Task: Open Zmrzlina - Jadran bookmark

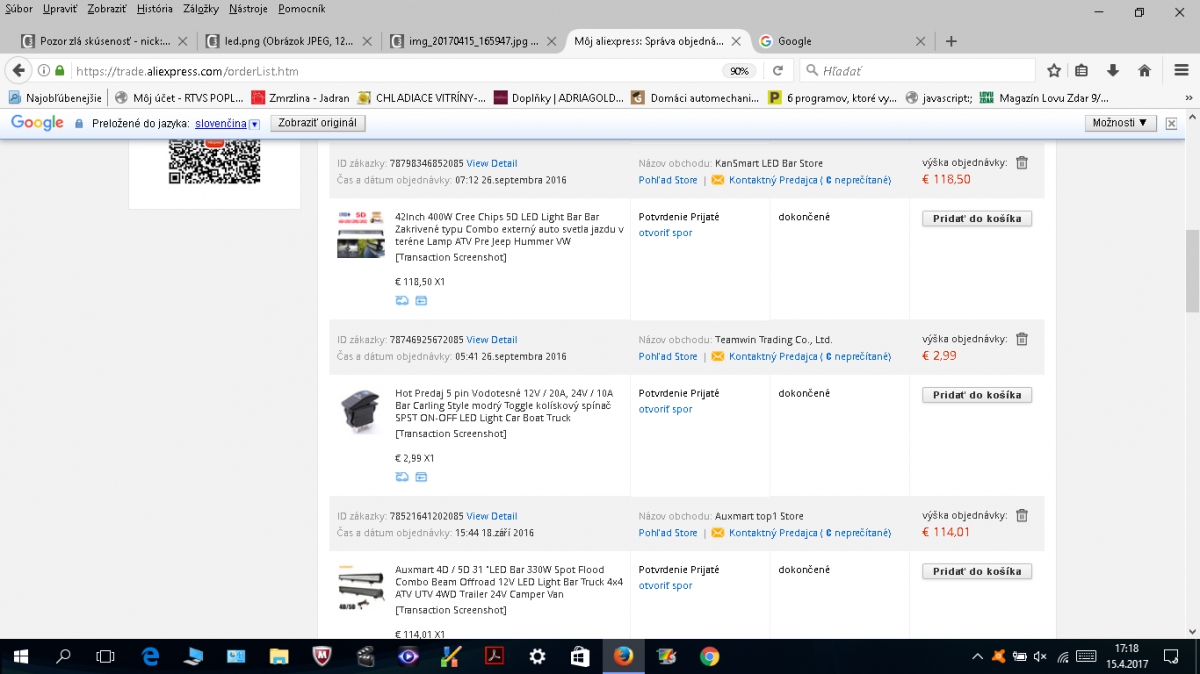Action: [303, 98]
